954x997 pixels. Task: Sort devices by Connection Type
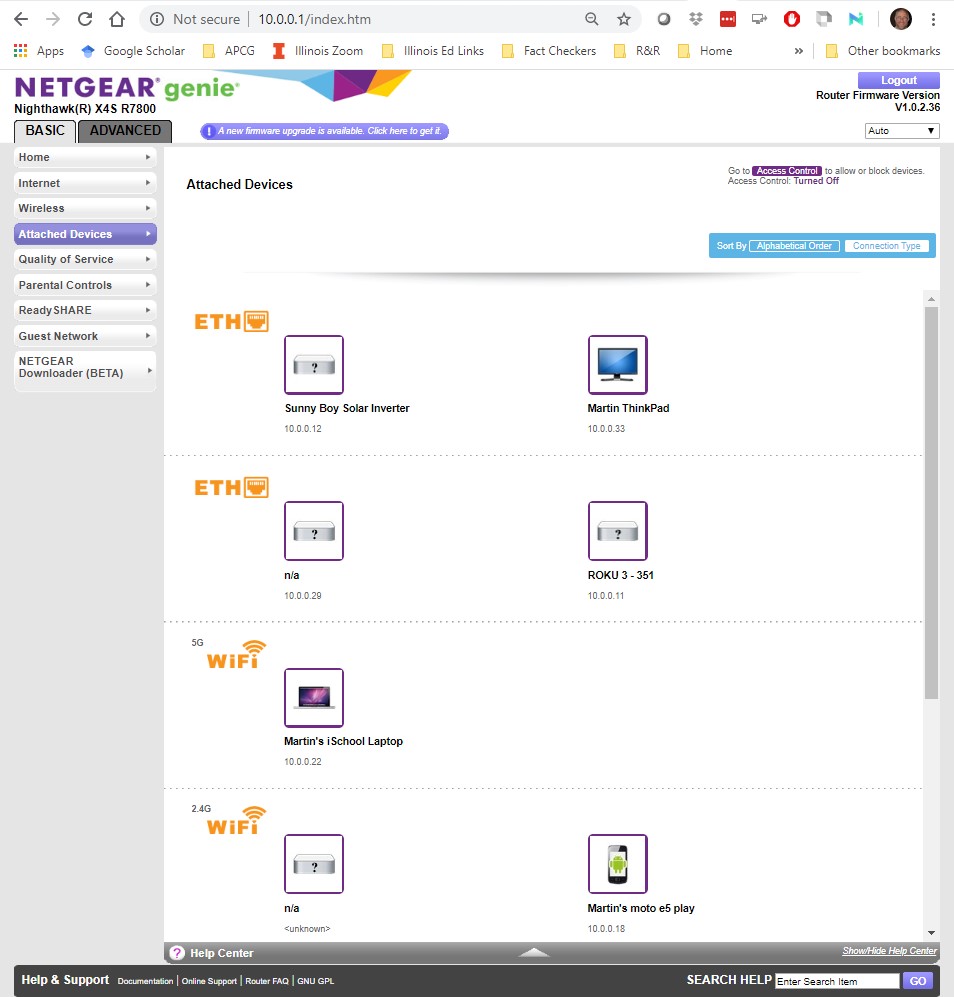click(887, 246)
